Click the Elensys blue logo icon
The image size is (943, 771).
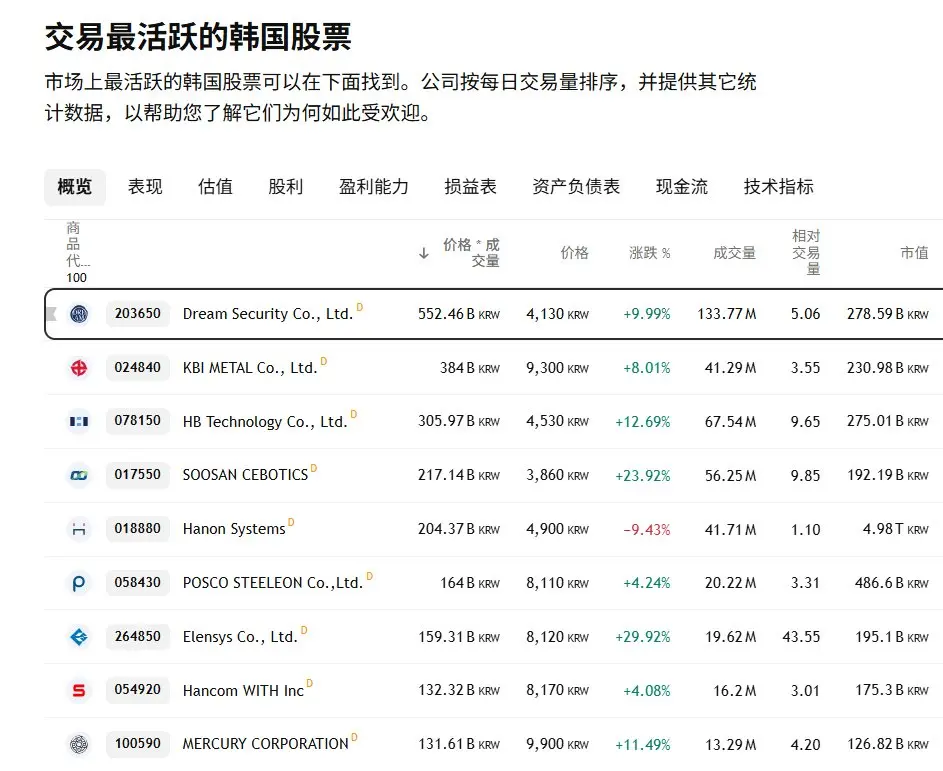pos(79,636)
